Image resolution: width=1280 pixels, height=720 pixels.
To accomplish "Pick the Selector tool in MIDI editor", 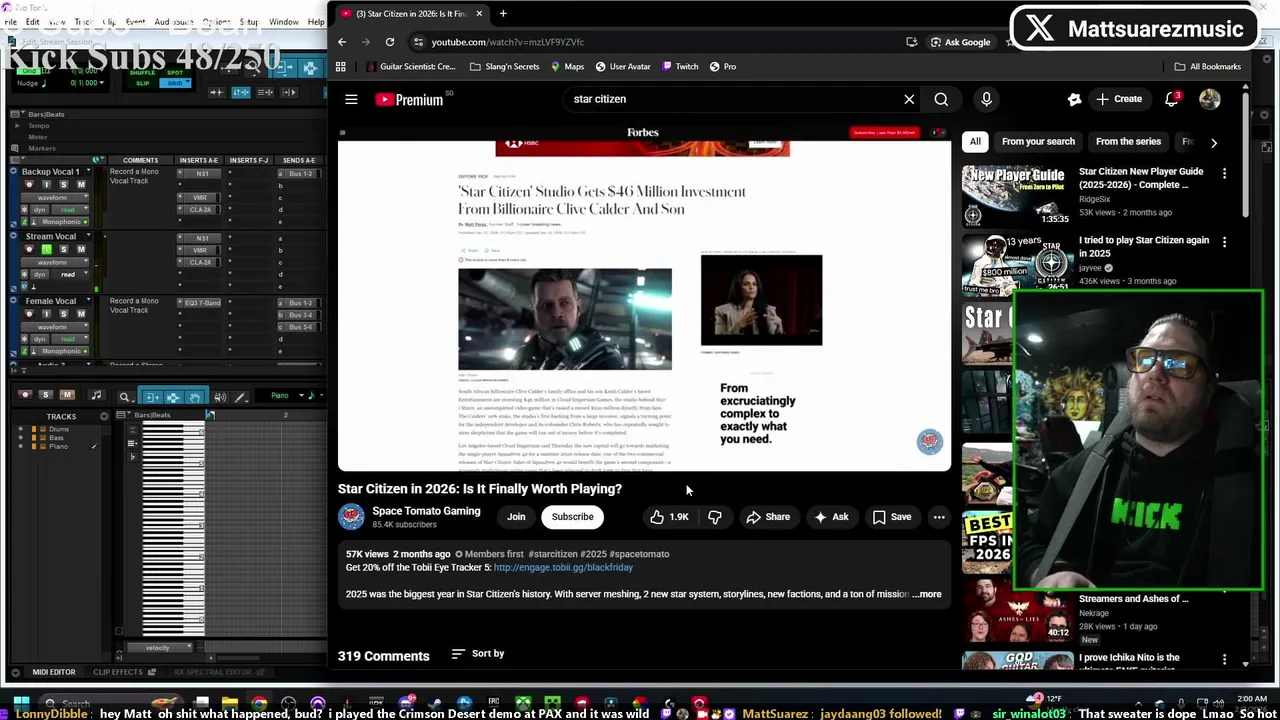I will click(172, 397).
